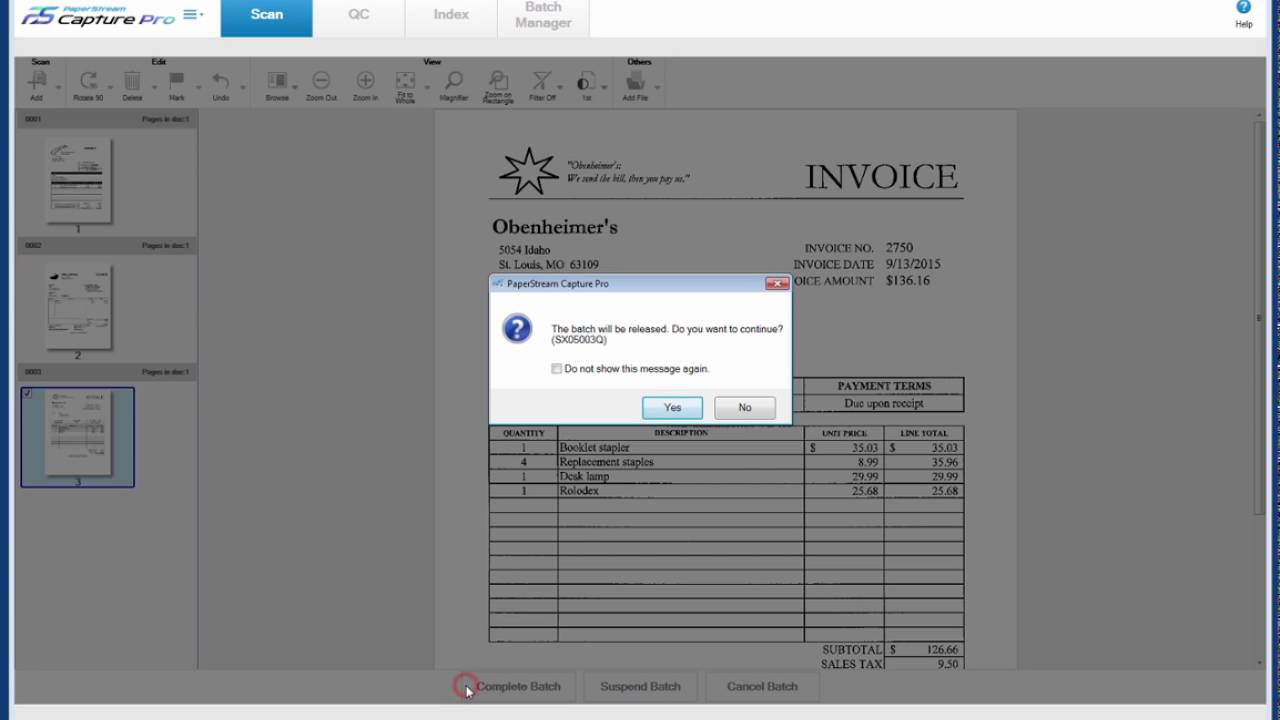This screenshot has width=1280, height=720.
Task: Click the Cancel Batch button
Action: click(x=762, y=686)
